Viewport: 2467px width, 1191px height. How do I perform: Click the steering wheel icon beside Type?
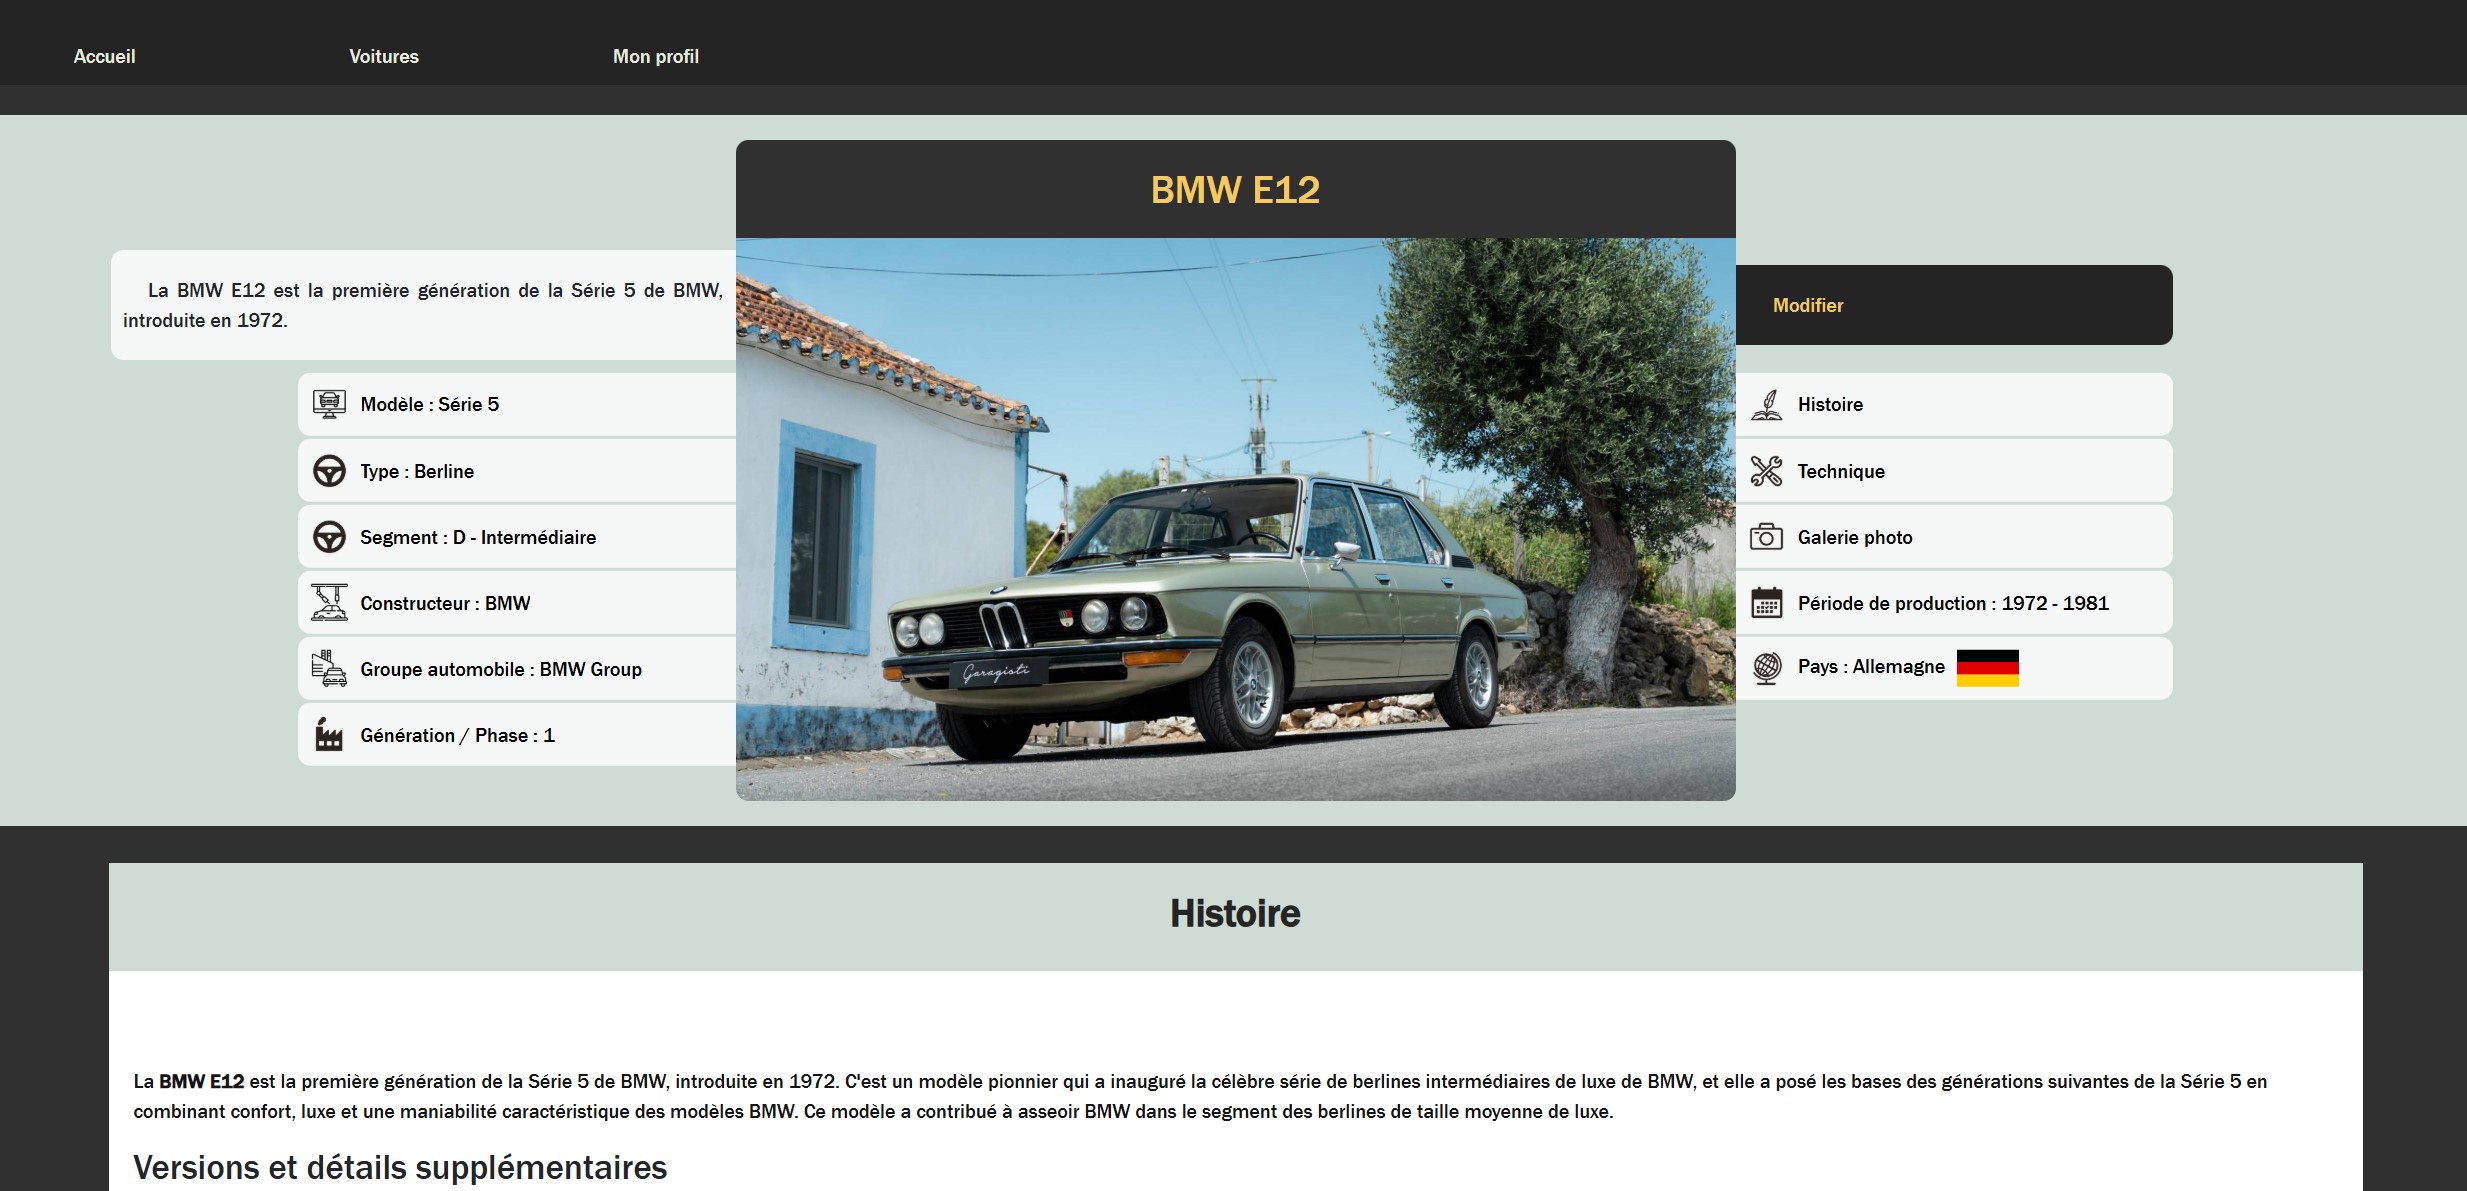(x=329, y=471)
